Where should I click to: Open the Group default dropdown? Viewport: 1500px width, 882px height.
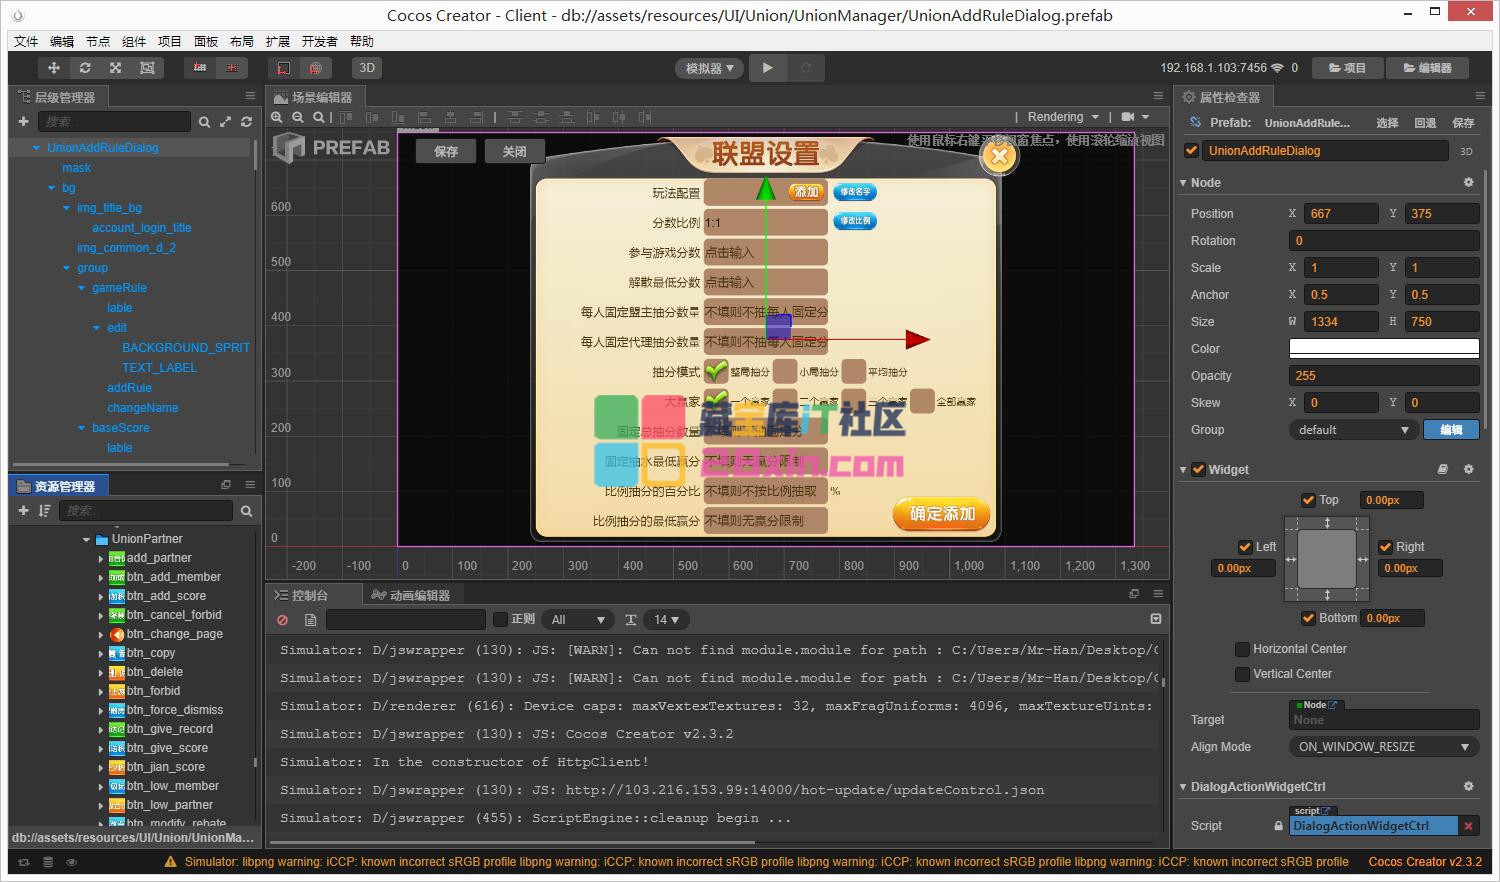[1354, 430]
